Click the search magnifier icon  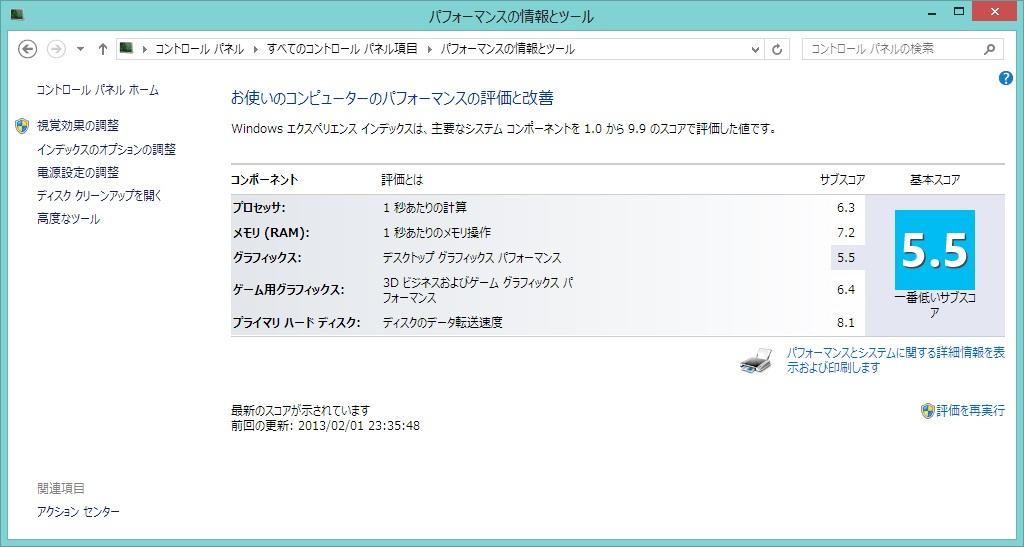click(989, 49)
